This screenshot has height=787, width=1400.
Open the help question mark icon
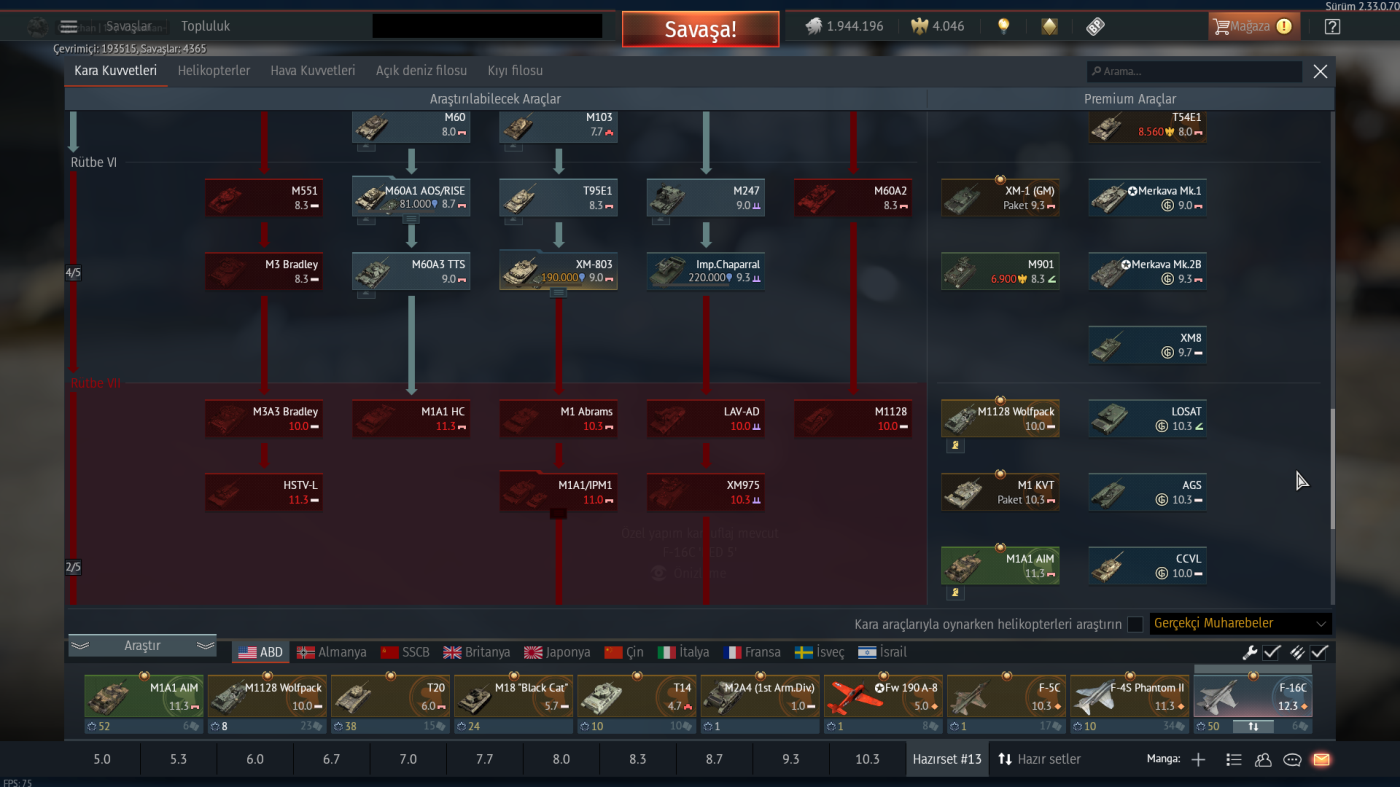(1332, 27)
